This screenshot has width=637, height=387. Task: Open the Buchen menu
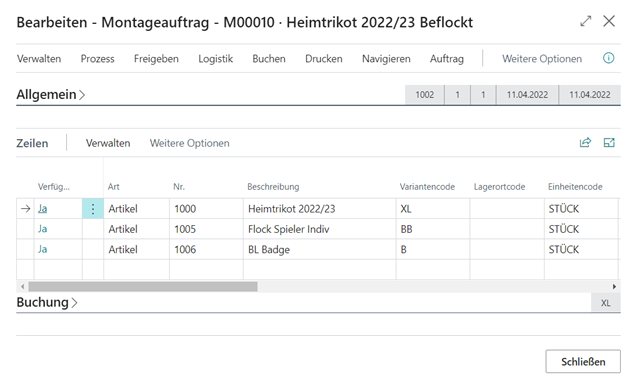(x=269, y=59)
